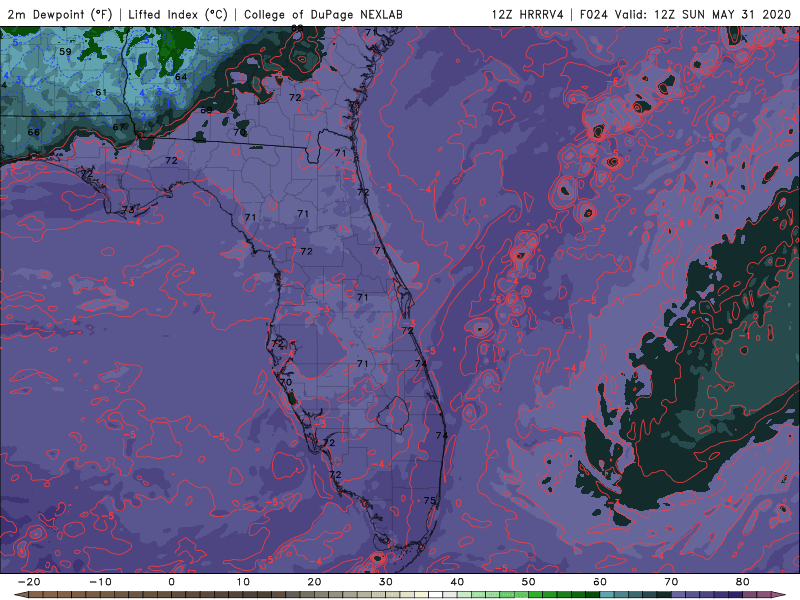Click the '2m Dewpoint (°F)' title text
The width and height of the screenshot is (800, 600).
point(60,14)
